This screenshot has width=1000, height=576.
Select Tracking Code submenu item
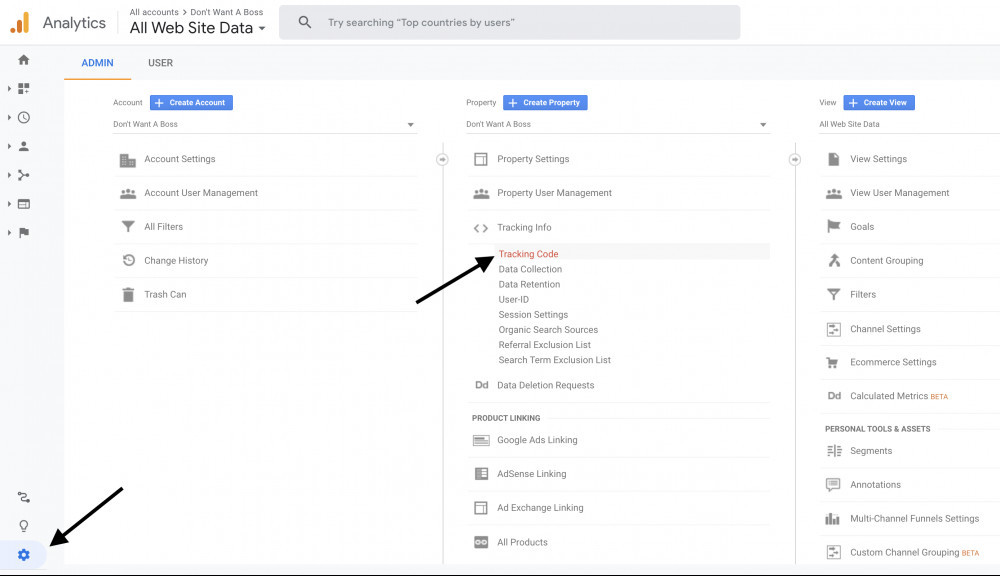click(x=528, y=254)
